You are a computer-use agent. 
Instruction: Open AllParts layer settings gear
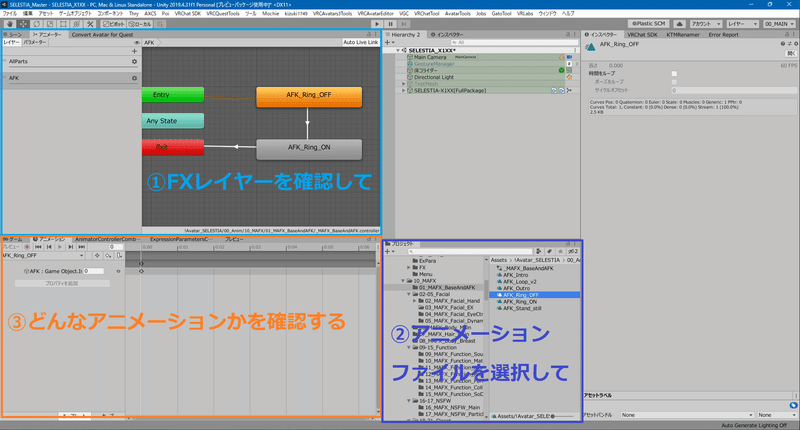(x=134, y=61)
